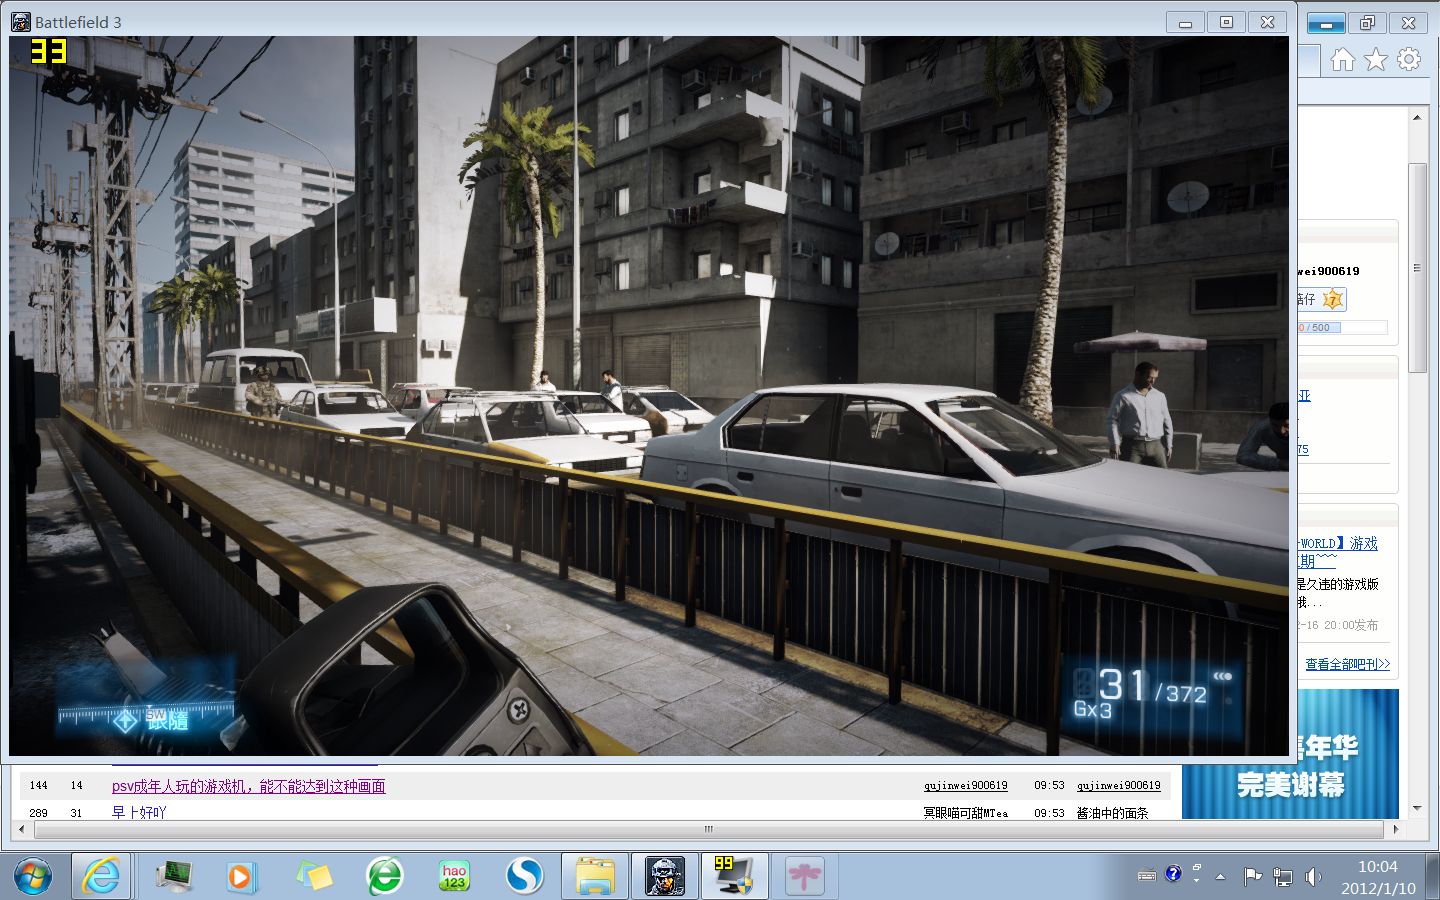The width and height of the screenshot is (1440, 900).
Task: Close the Battlefield 3 window
Action: click(1267, 22)
